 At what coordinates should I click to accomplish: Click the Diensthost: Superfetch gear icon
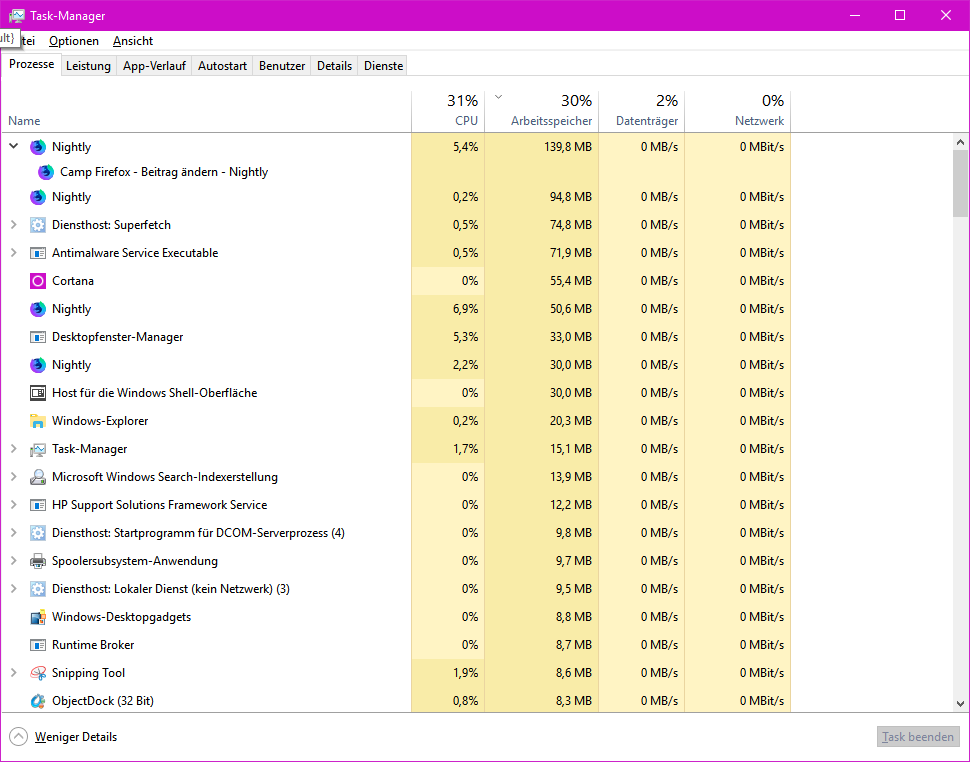[x=38, y=225]
